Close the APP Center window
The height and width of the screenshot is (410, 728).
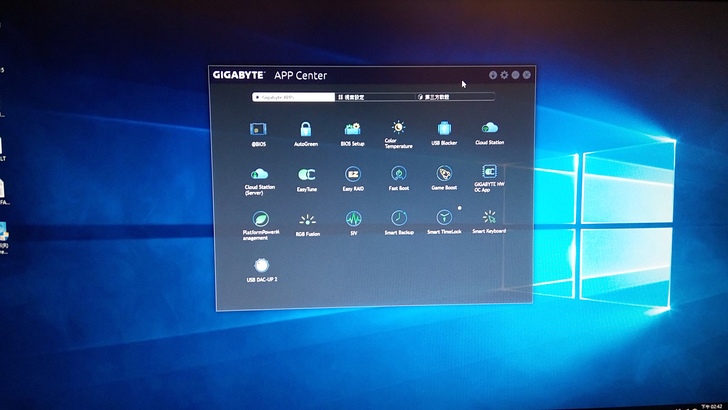[x=526, y=75]
